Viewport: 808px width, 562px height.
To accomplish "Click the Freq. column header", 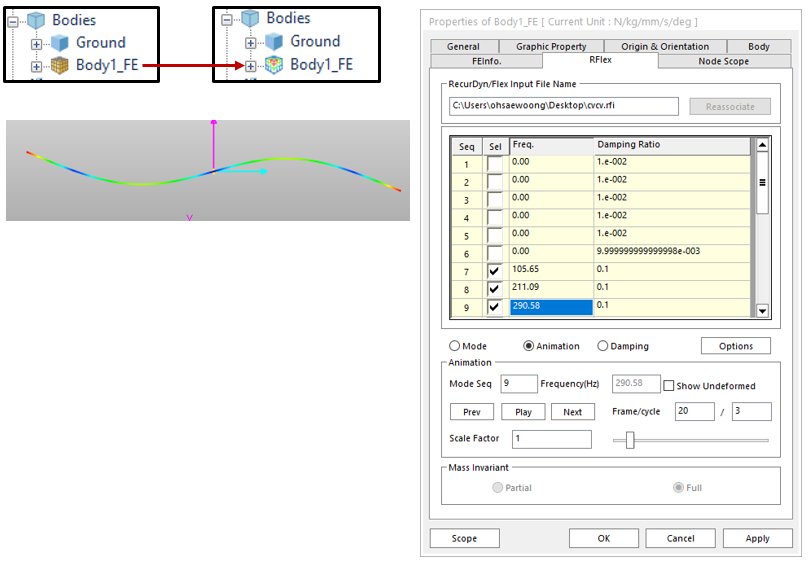I will [x=551, y=145].
